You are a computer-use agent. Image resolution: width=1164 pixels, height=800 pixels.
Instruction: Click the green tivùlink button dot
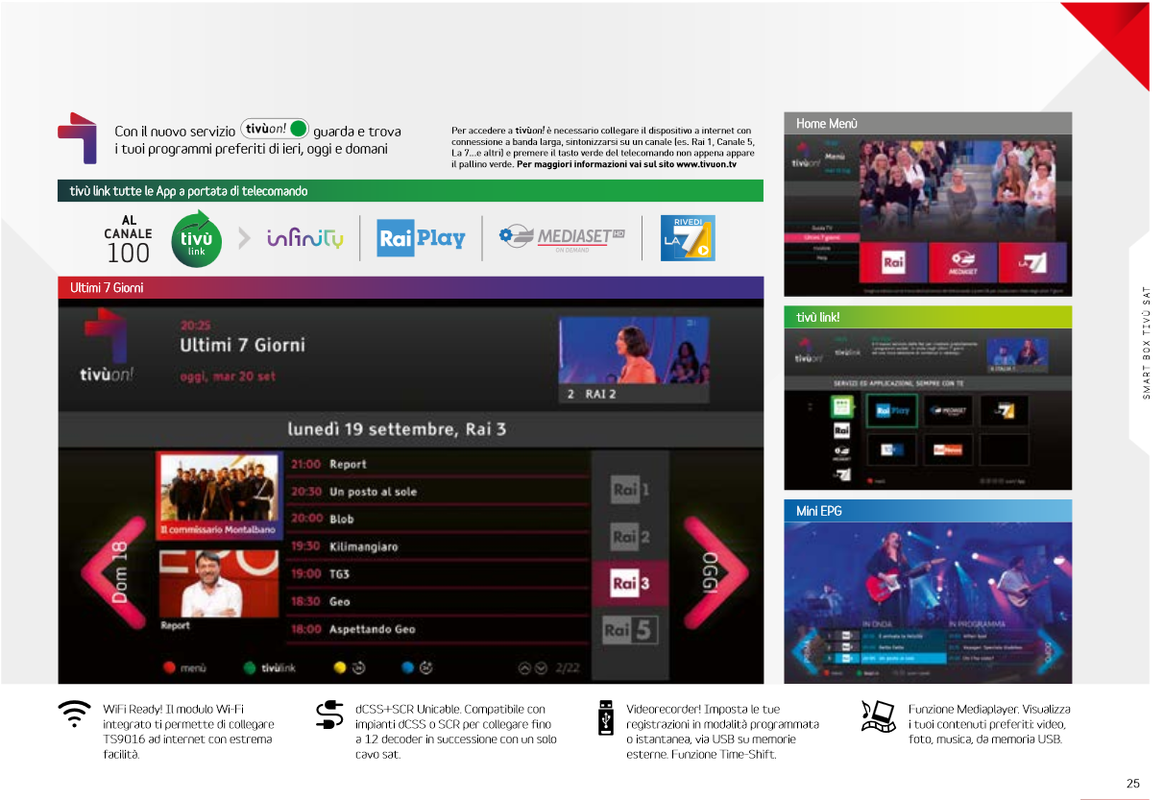(x=249, y=668)
